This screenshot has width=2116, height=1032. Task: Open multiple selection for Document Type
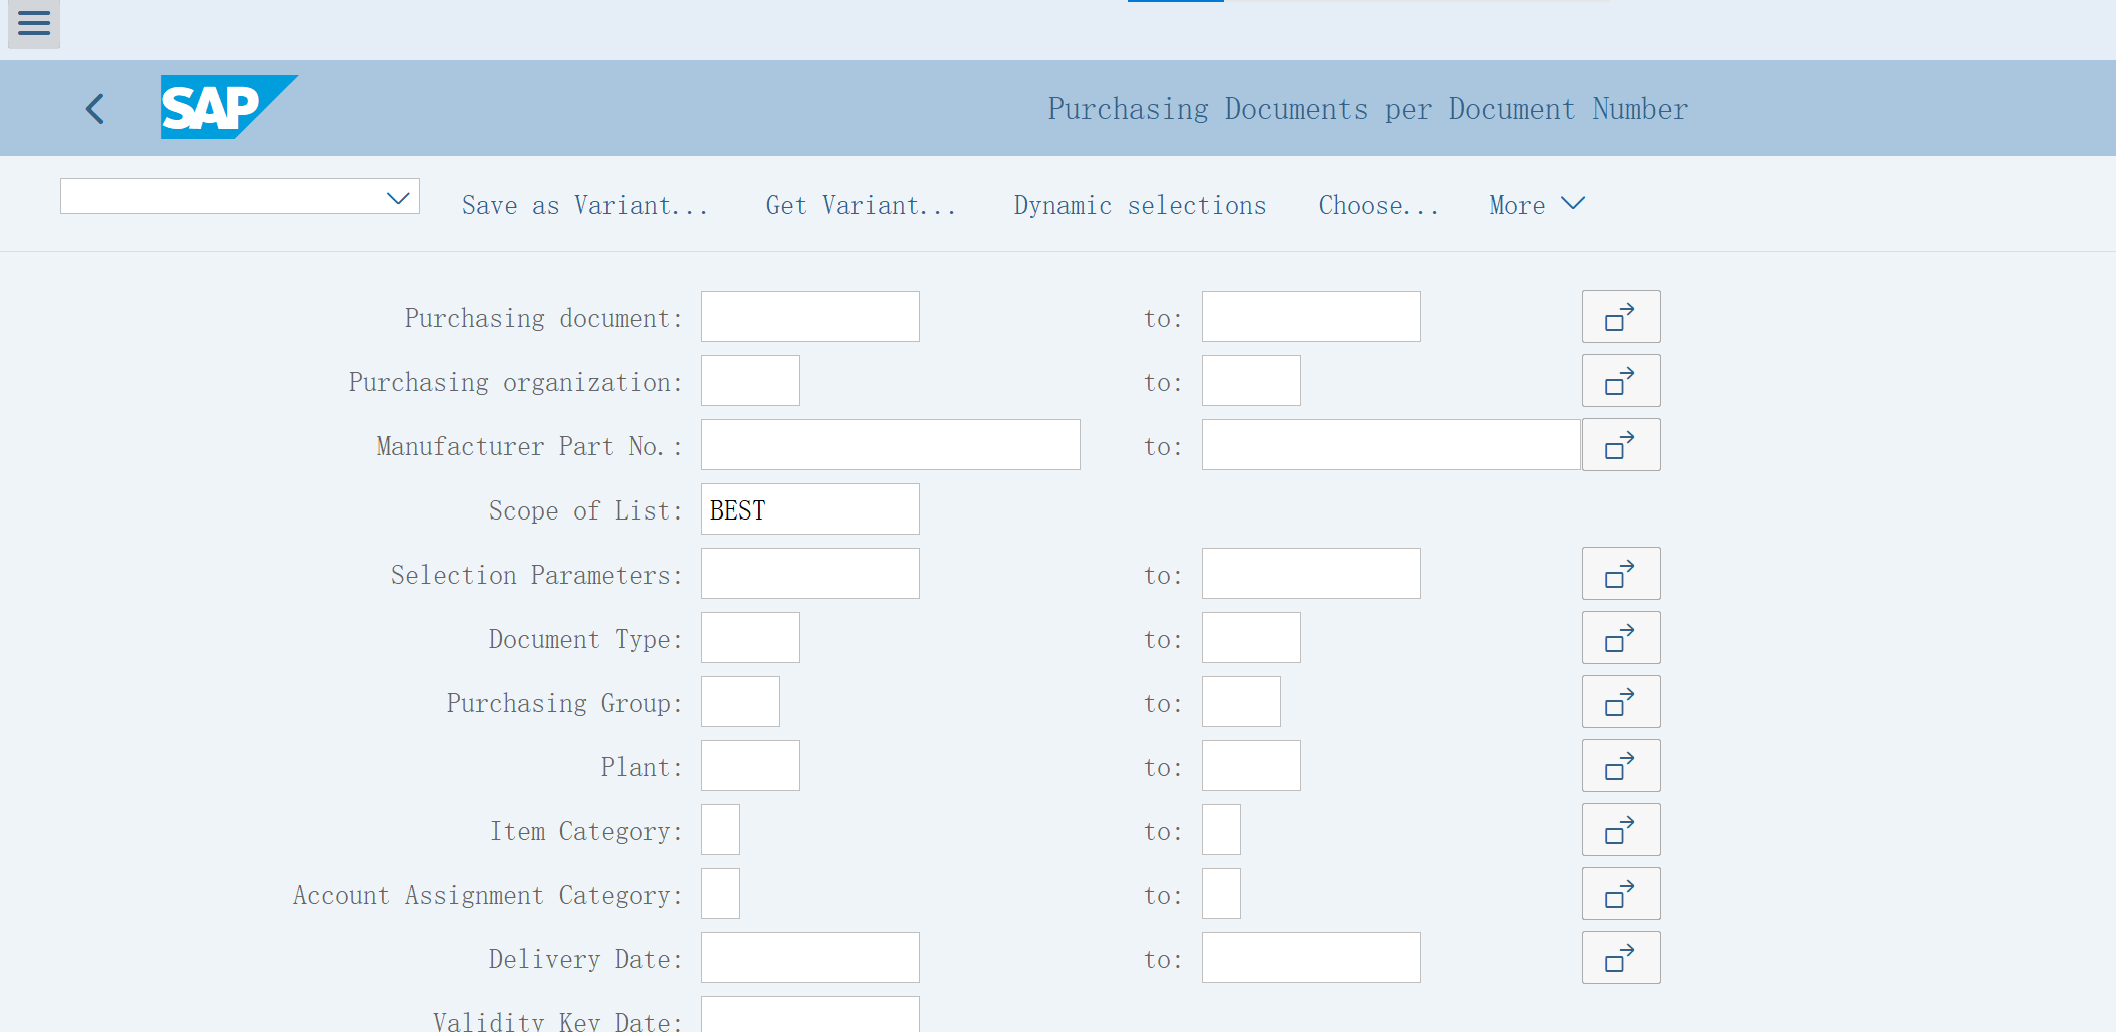[x=1620, y=637]
